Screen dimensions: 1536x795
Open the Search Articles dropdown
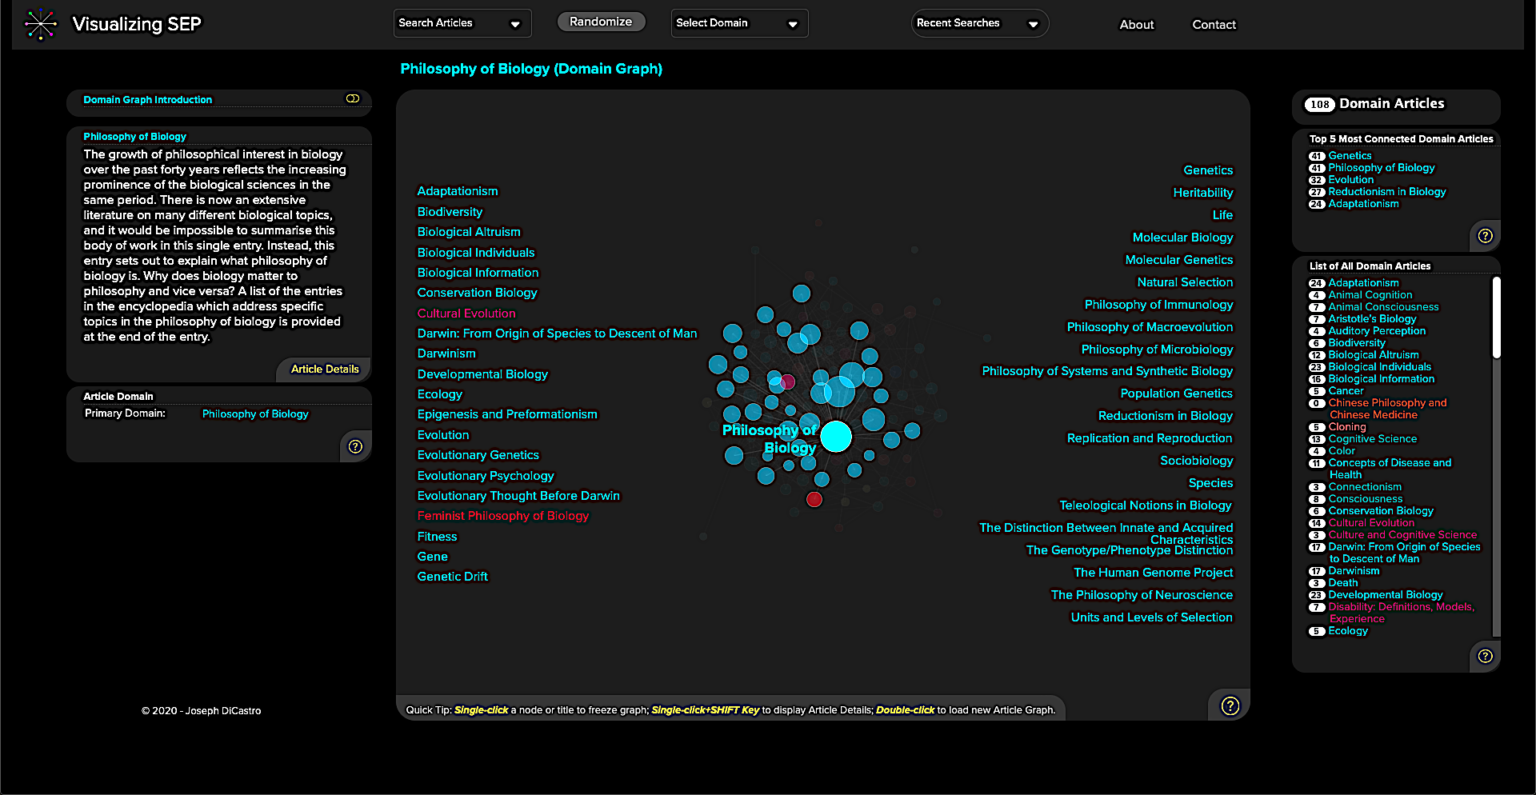click(462, 22)
